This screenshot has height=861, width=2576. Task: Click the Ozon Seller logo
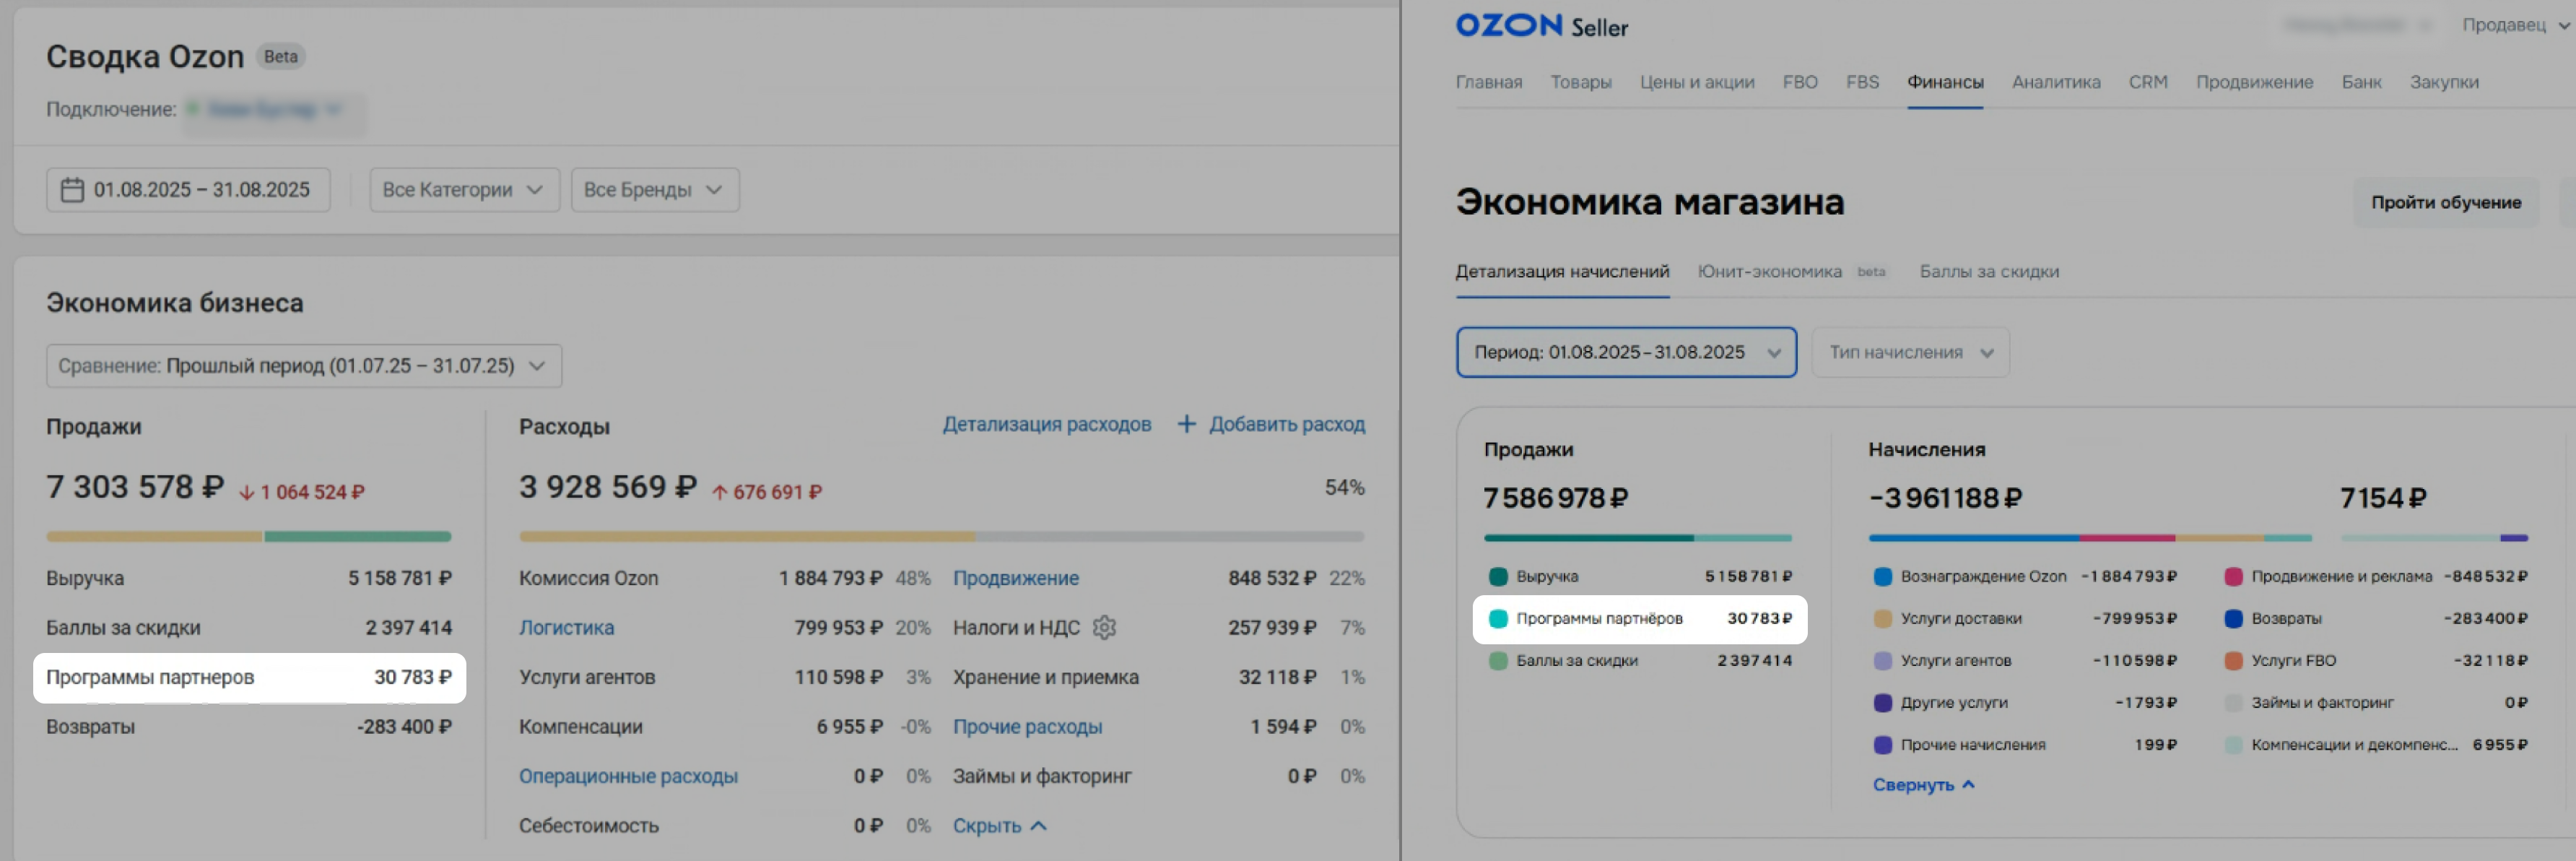tap(1541, 26)
